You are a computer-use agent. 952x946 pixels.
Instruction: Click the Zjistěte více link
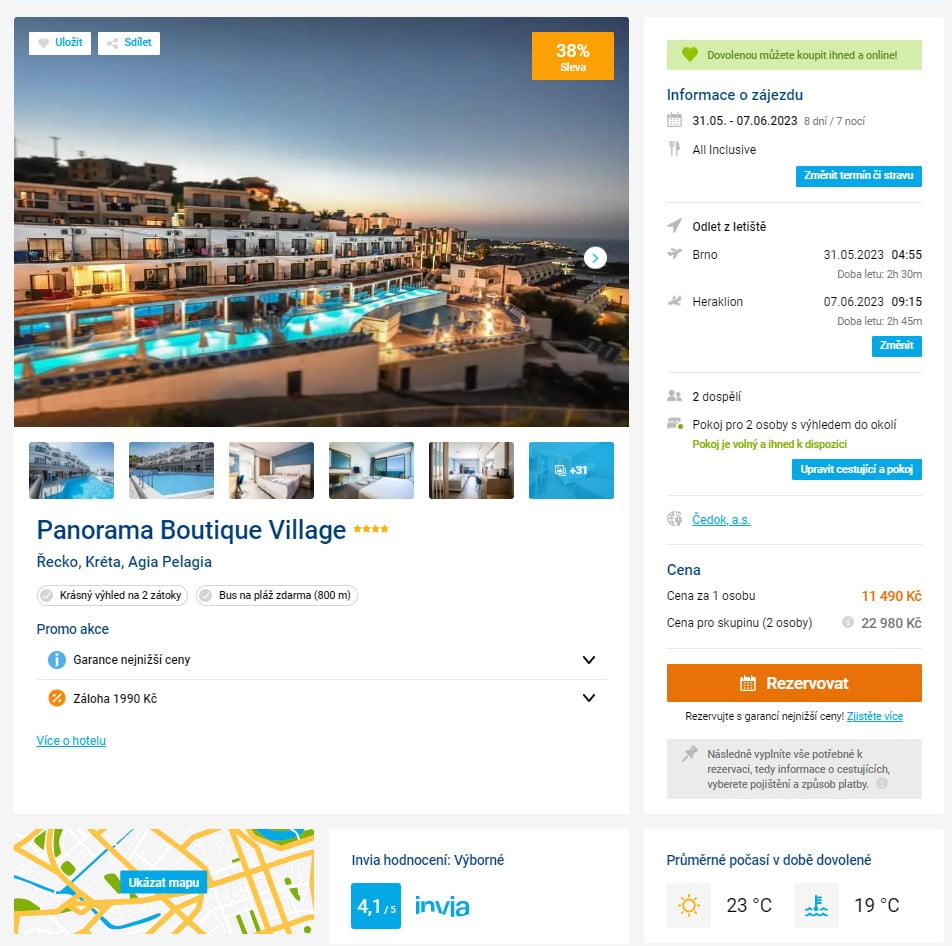874,717
